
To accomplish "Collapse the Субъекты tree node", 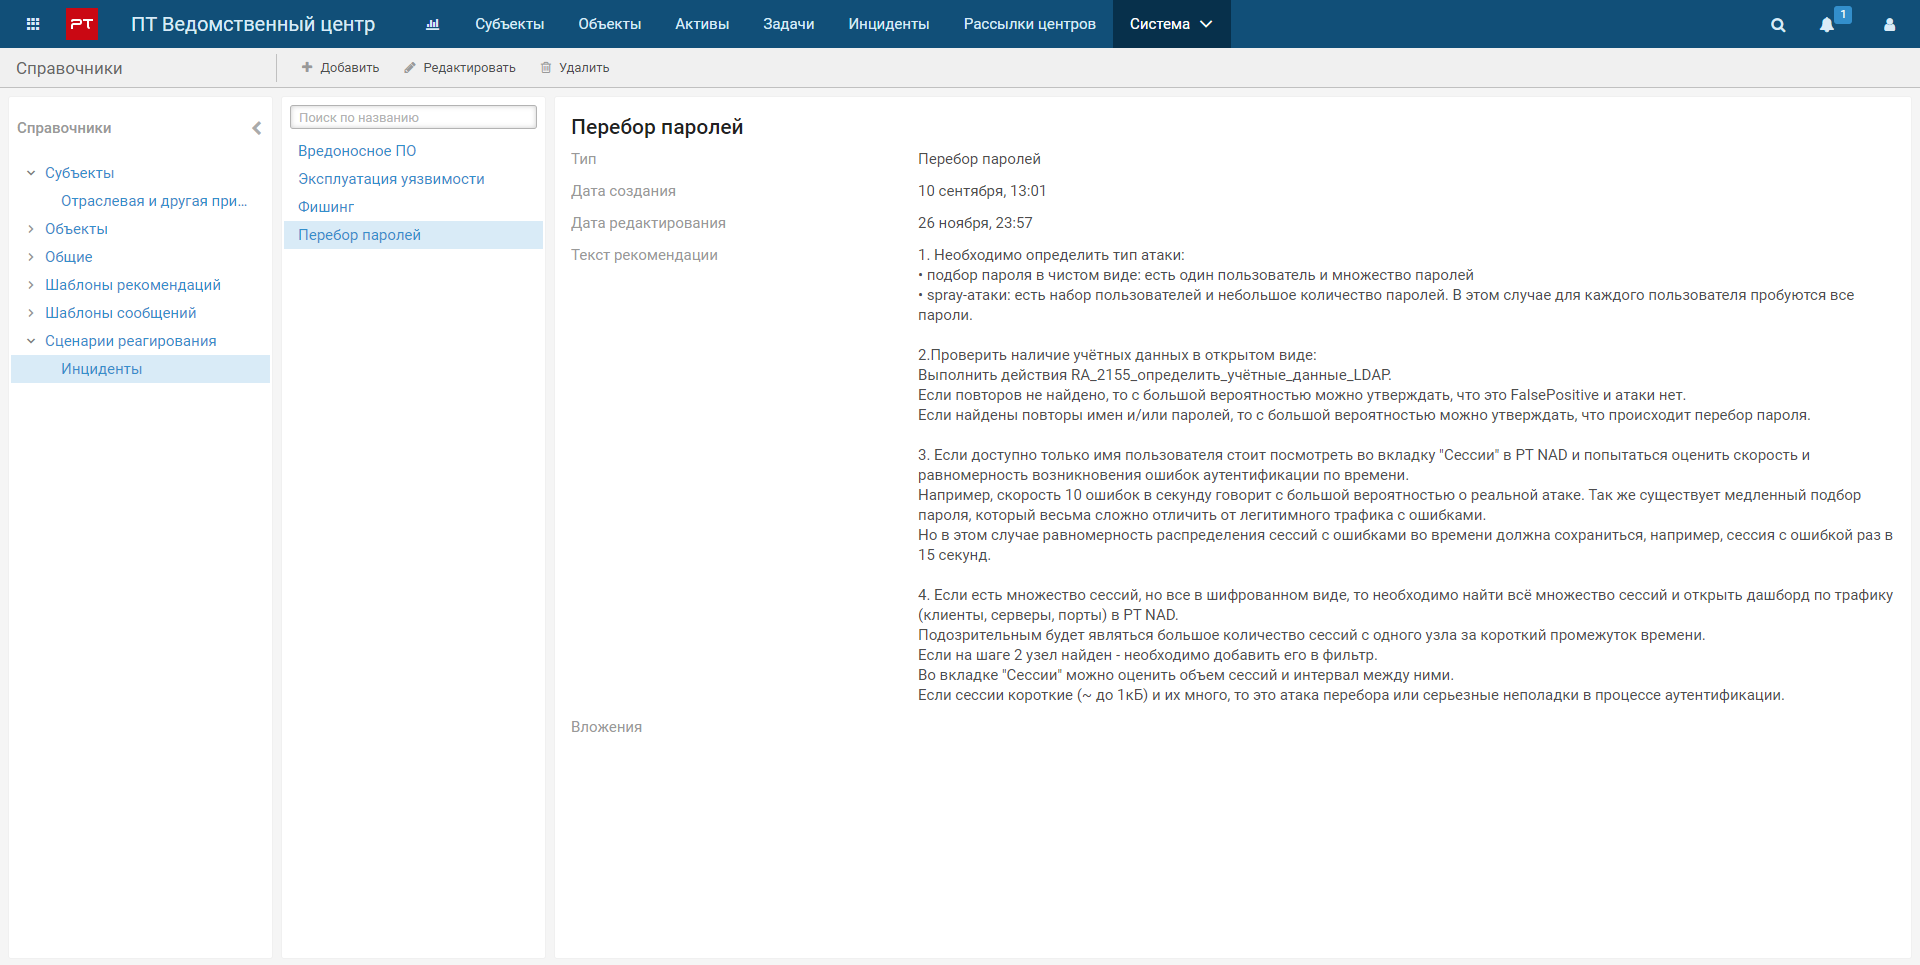I will tap(31, 173).
